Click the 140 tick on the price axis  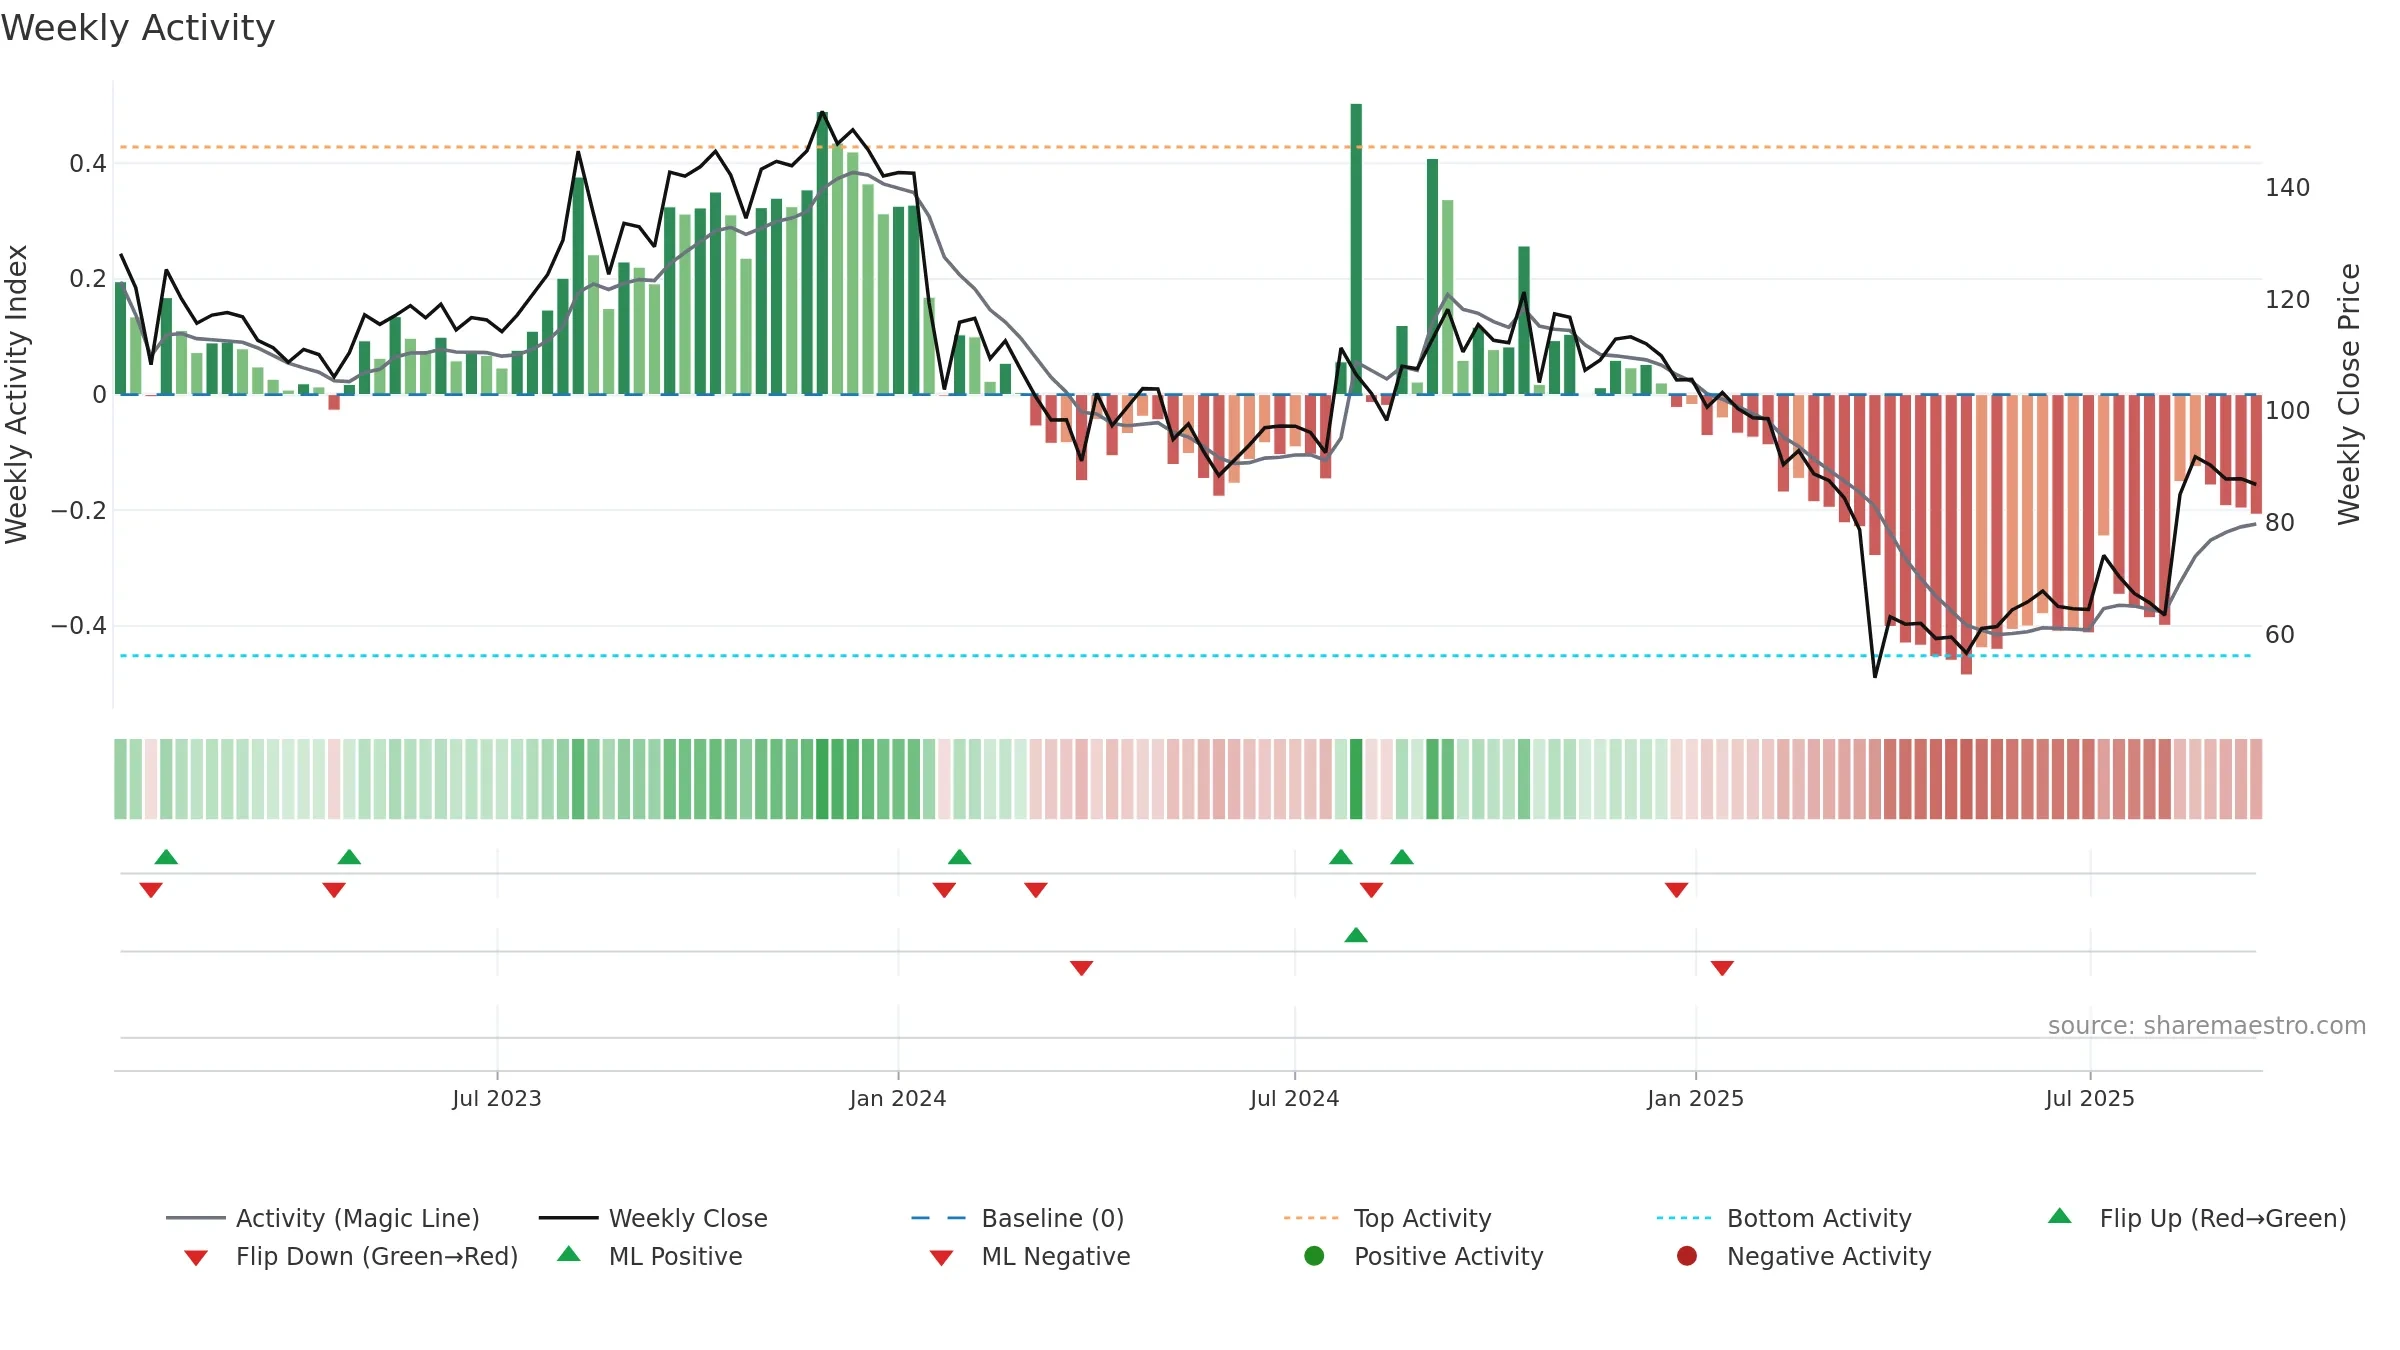[2288, 187]
